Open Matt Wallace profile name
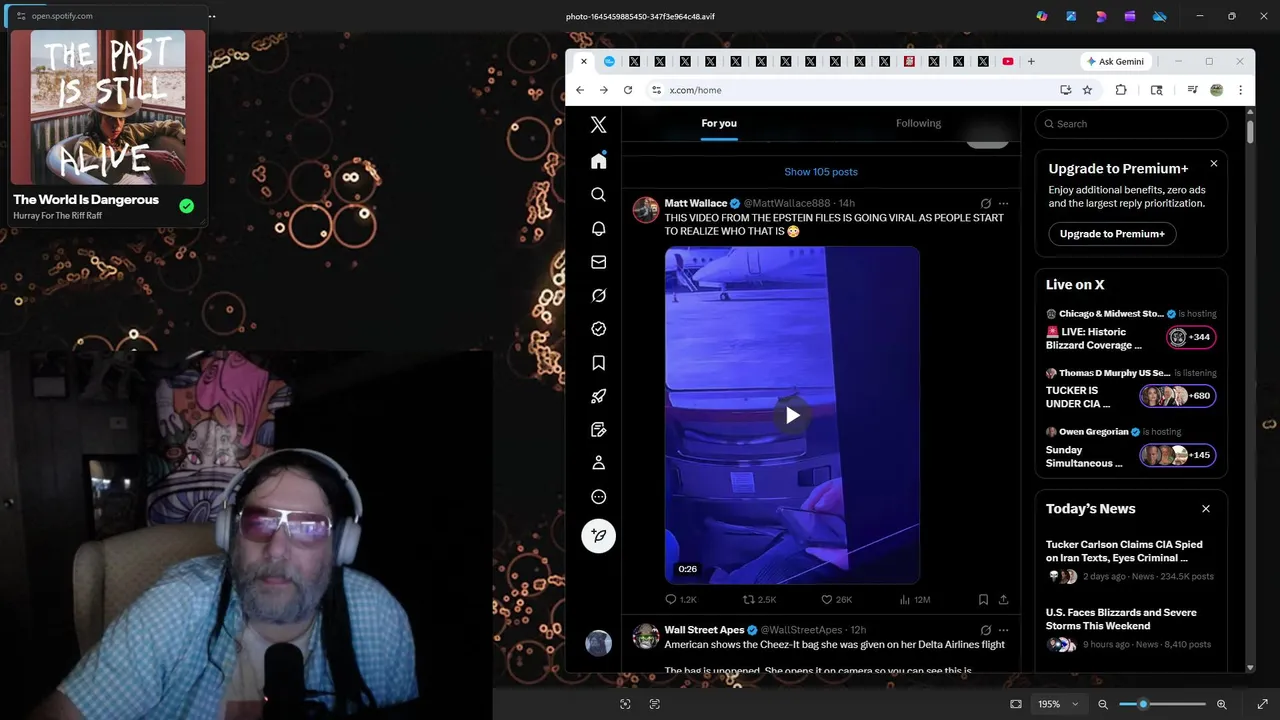Screen dimensions: 1280x720 (696, 203)
